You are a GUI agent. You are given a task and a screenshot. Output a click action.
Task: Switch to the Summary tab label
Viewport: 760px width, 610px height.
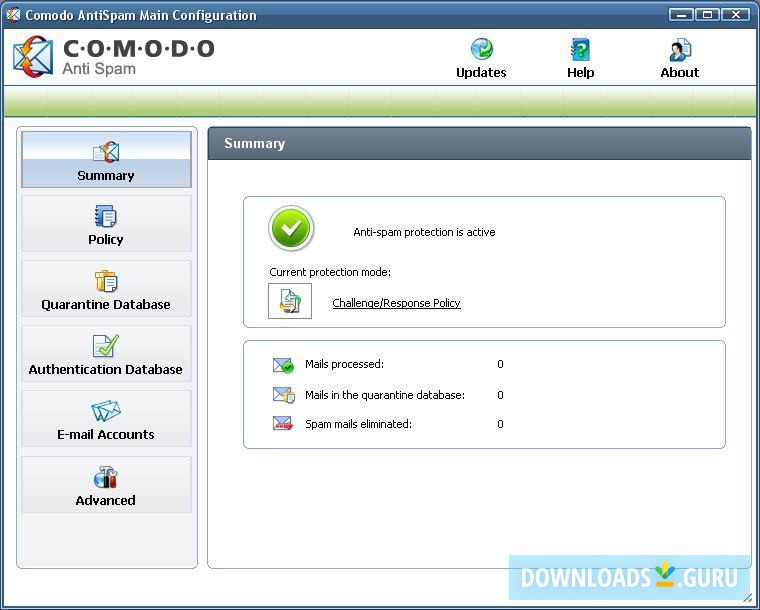pyautogui.click(x=106, y=175)
